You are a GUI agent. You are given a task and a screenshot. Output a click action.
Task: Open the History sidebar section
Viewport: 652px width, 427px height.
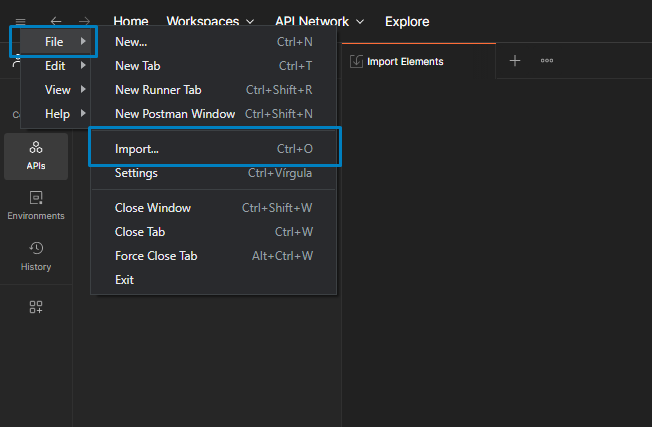coord(36,257)
